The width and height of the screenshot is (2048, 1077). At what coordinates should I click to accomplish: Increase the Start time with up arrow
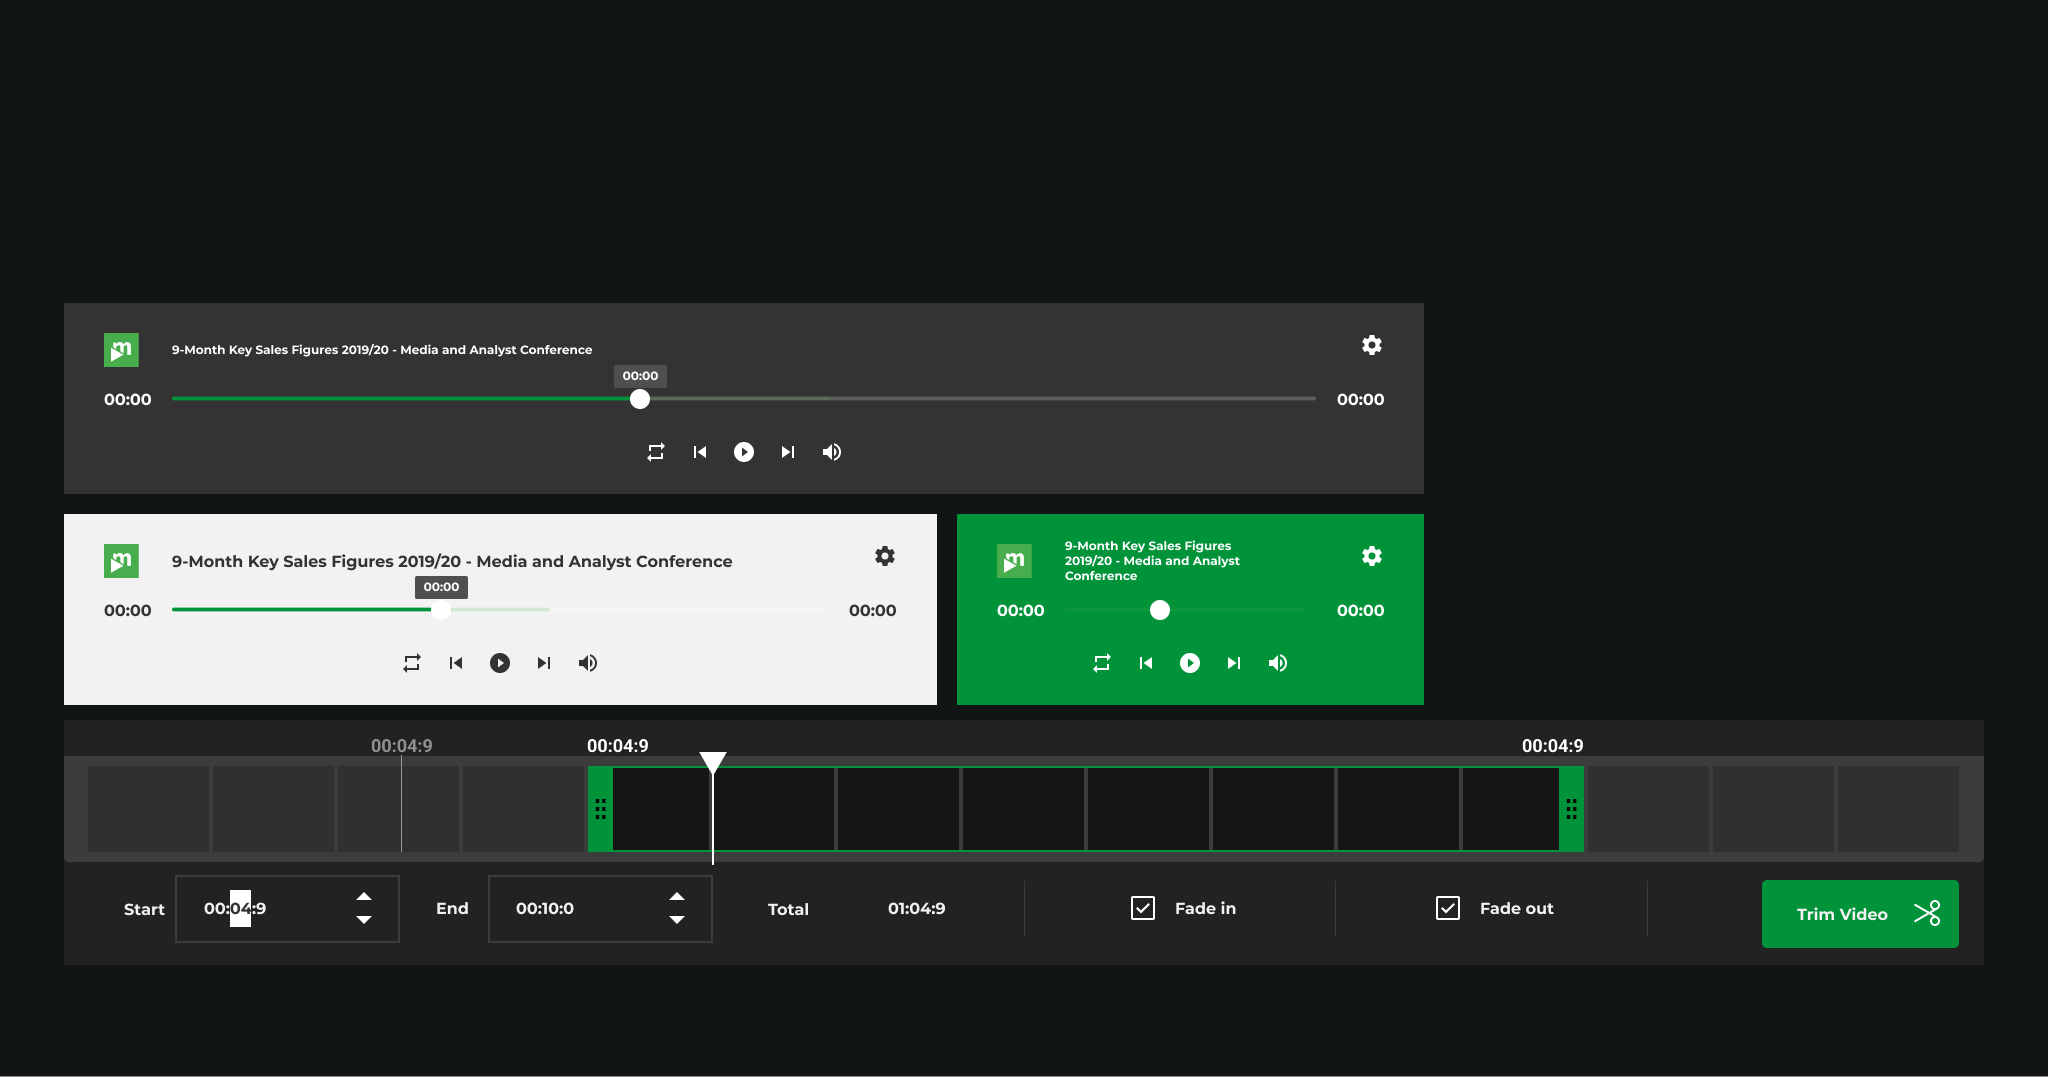click(364, 897)
